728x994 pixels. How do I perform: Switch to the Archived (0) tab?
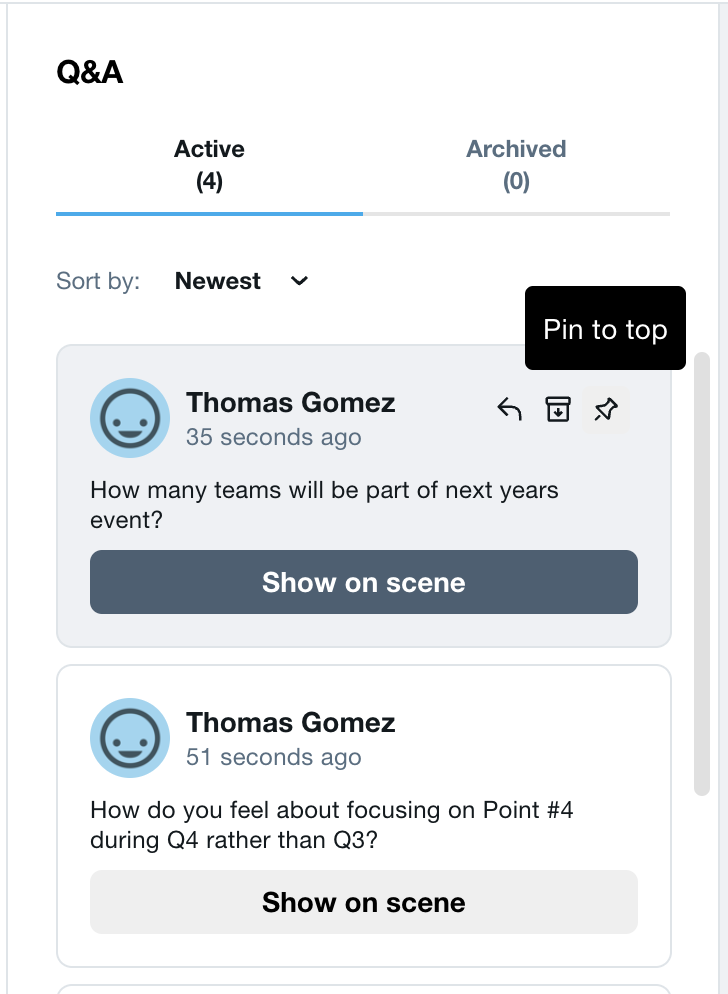click(x=516, y=165)
